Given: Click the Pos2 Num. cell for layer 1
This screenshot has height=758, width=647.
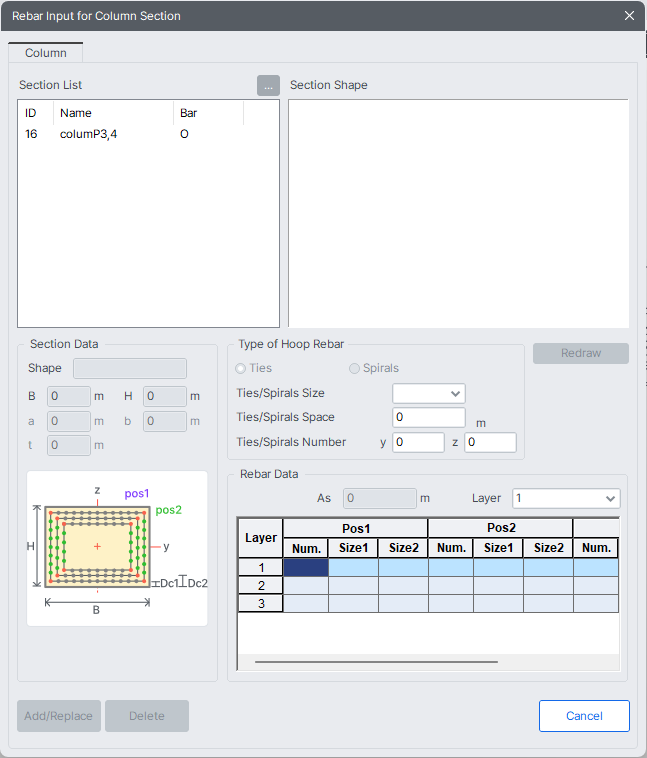Looking at the screenshot, I should coord(451,568).
